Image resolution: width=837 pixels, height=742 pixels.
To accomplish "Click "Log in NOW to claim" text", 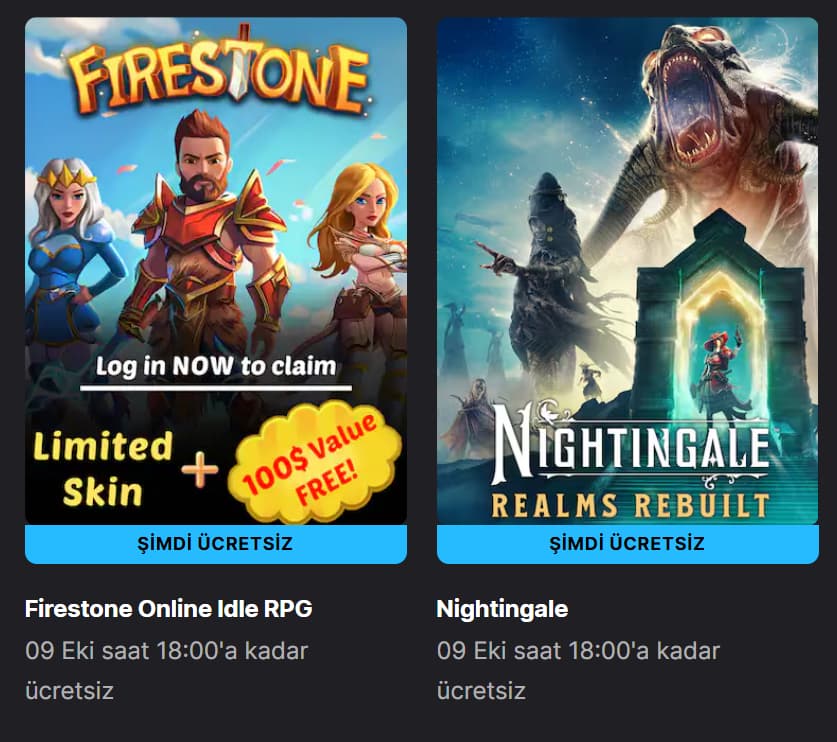I will click(x=216, y=366).
